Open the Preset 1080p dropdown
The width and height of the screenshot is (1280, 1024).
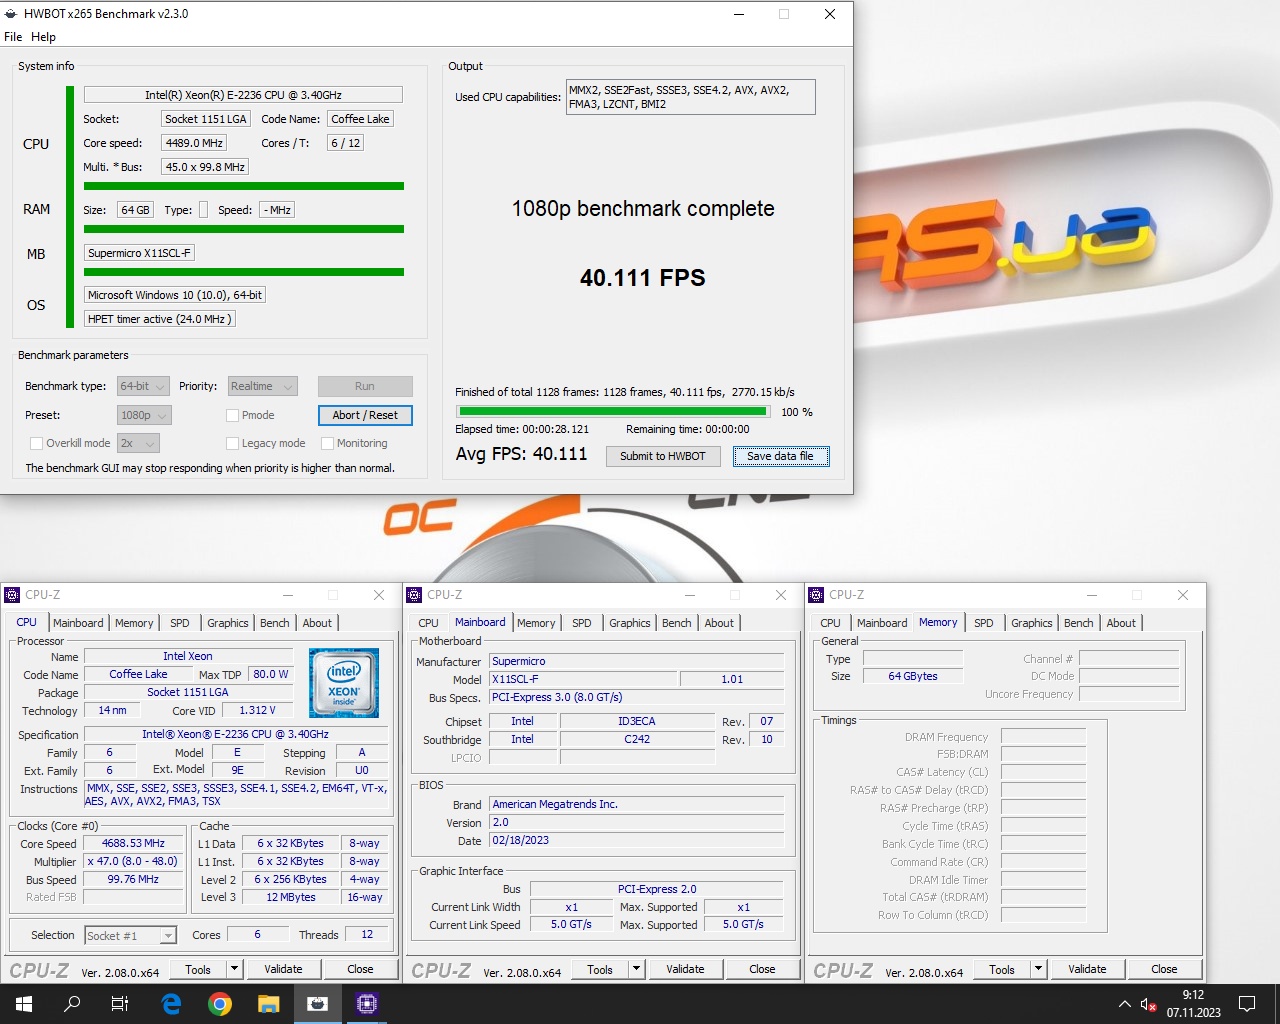[144, 415]
